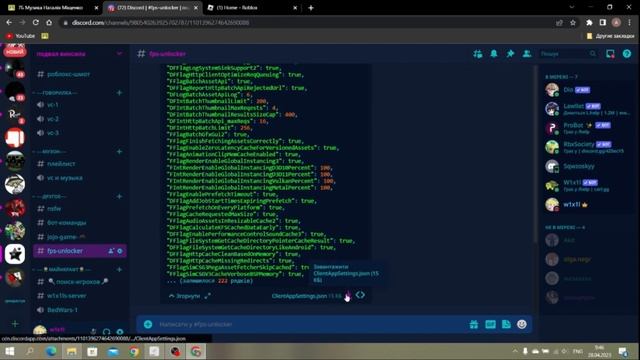The width and height of the screenshot is (640, 360).
Task: Click the plus attach button in message box
Action: pyautogui.click(x=148, y=324)
